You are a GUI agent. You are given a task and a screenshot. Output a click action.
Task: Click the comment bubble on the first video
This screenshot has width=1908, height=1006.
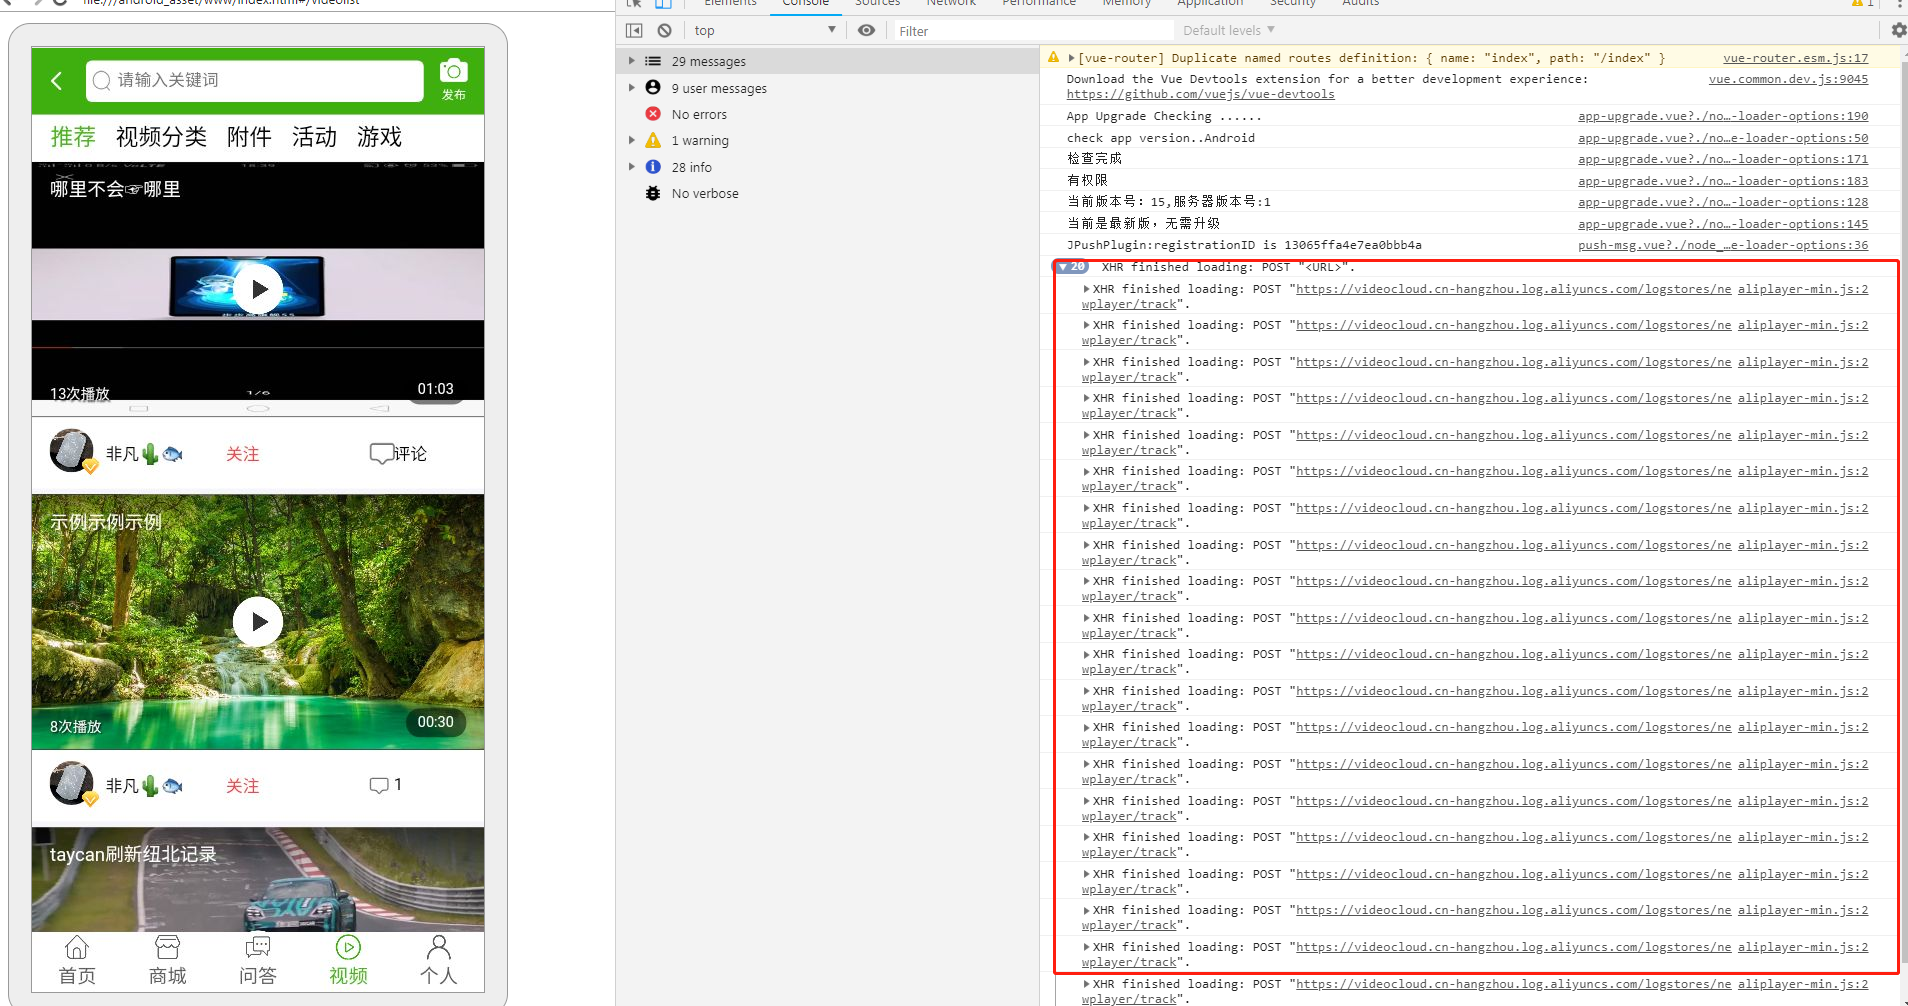383,452
